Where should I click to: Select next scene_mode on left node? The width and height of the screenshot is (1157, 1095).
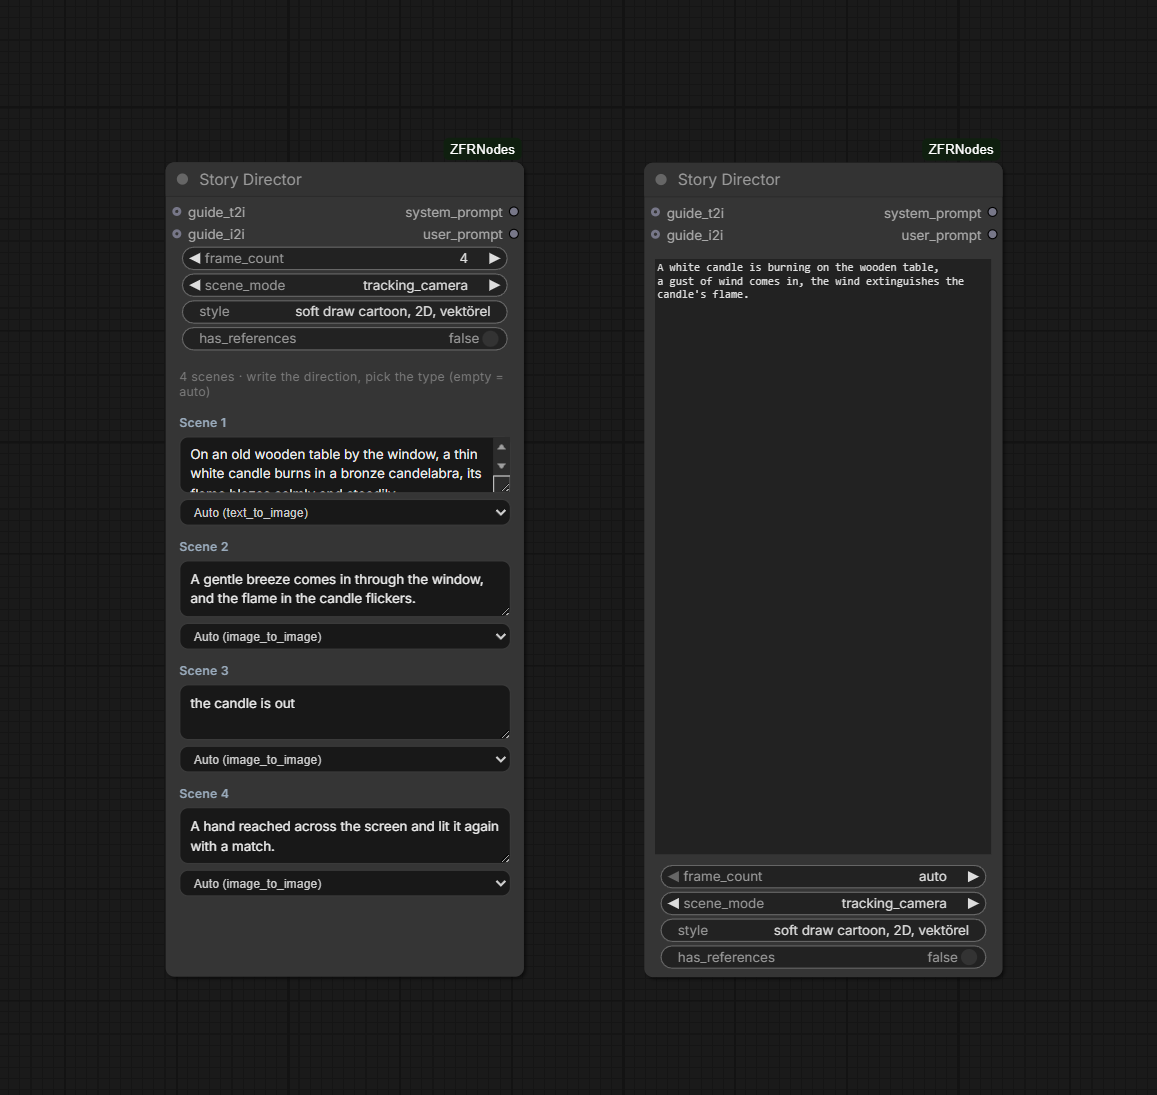(494, 285)
